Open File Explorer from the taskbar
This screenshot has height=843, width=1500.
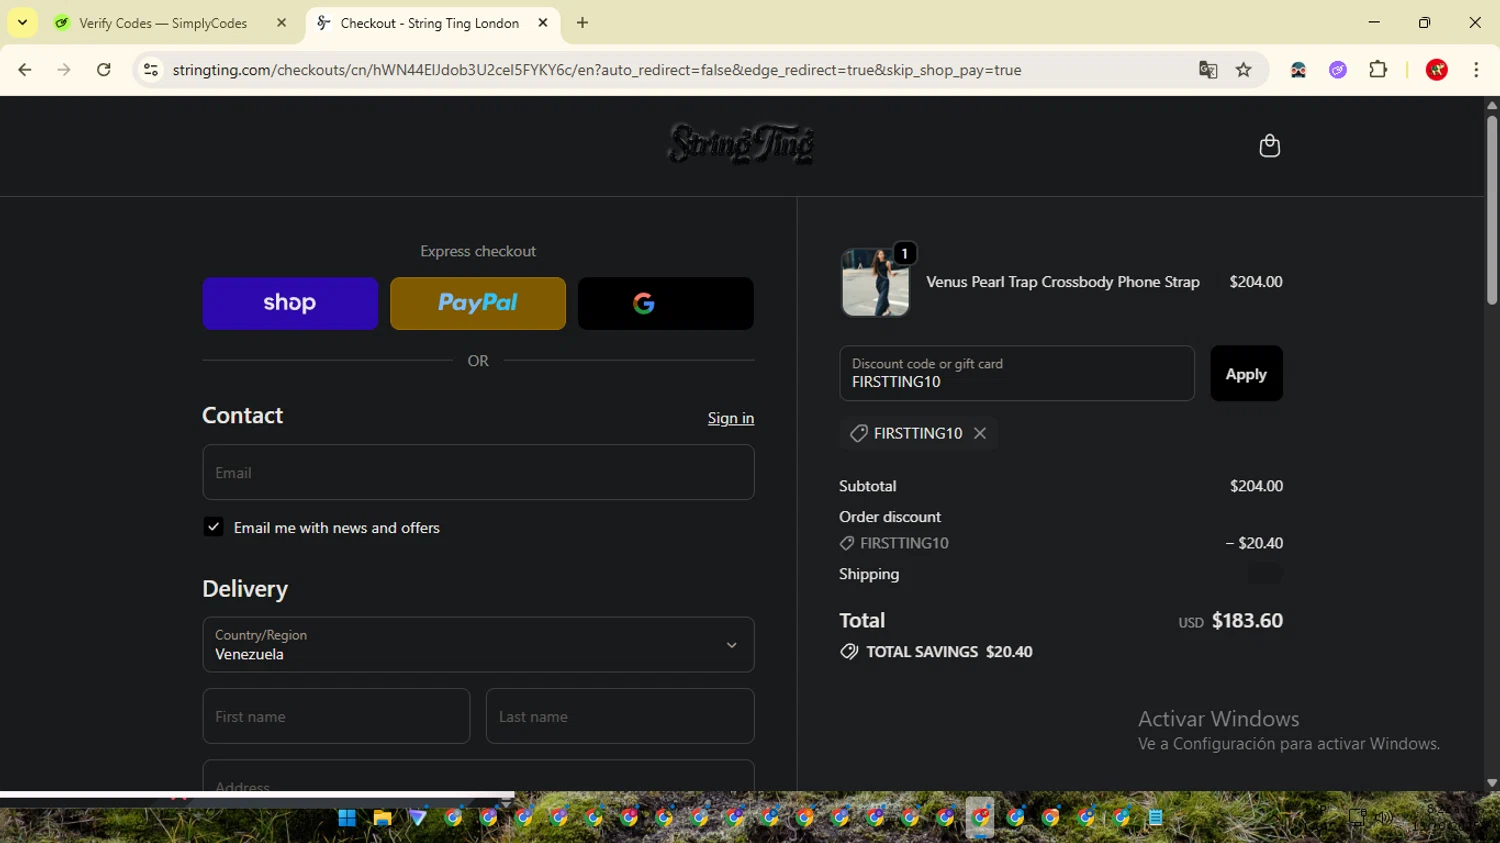coord(382,818)
